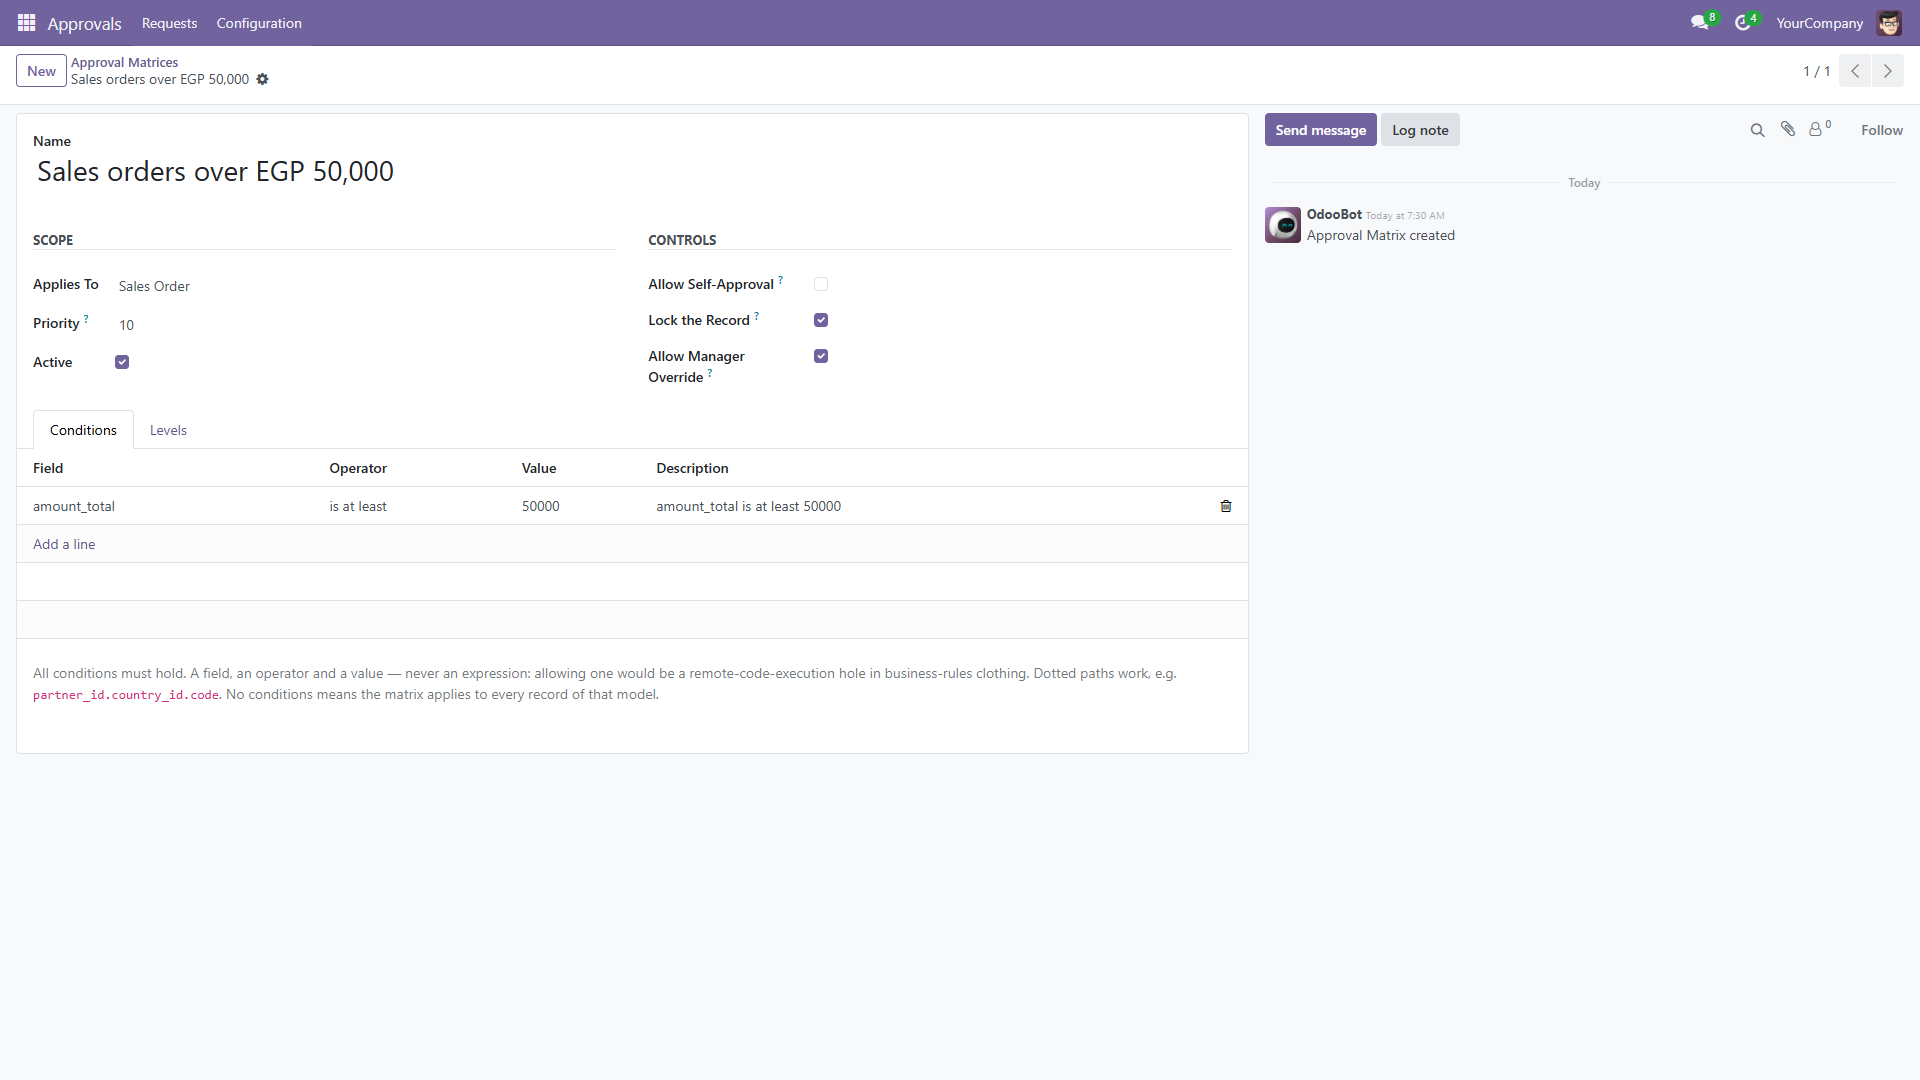Click Follow in chatter
Viewport: 1920px width, 1080px height.
[1881, 130]
